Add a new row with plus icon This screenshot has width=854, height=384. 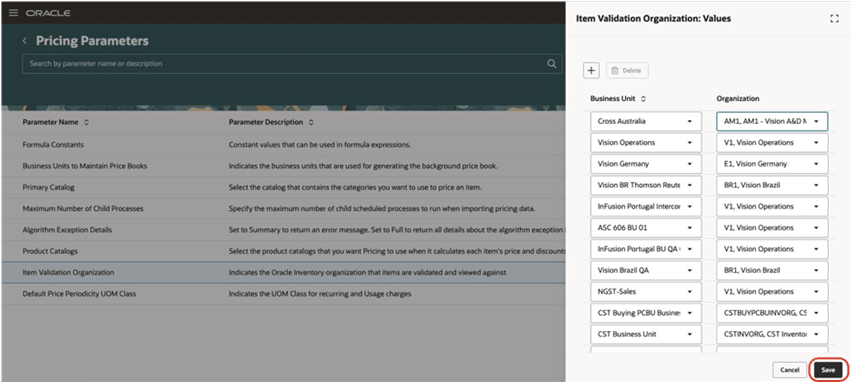coord(591,70)
